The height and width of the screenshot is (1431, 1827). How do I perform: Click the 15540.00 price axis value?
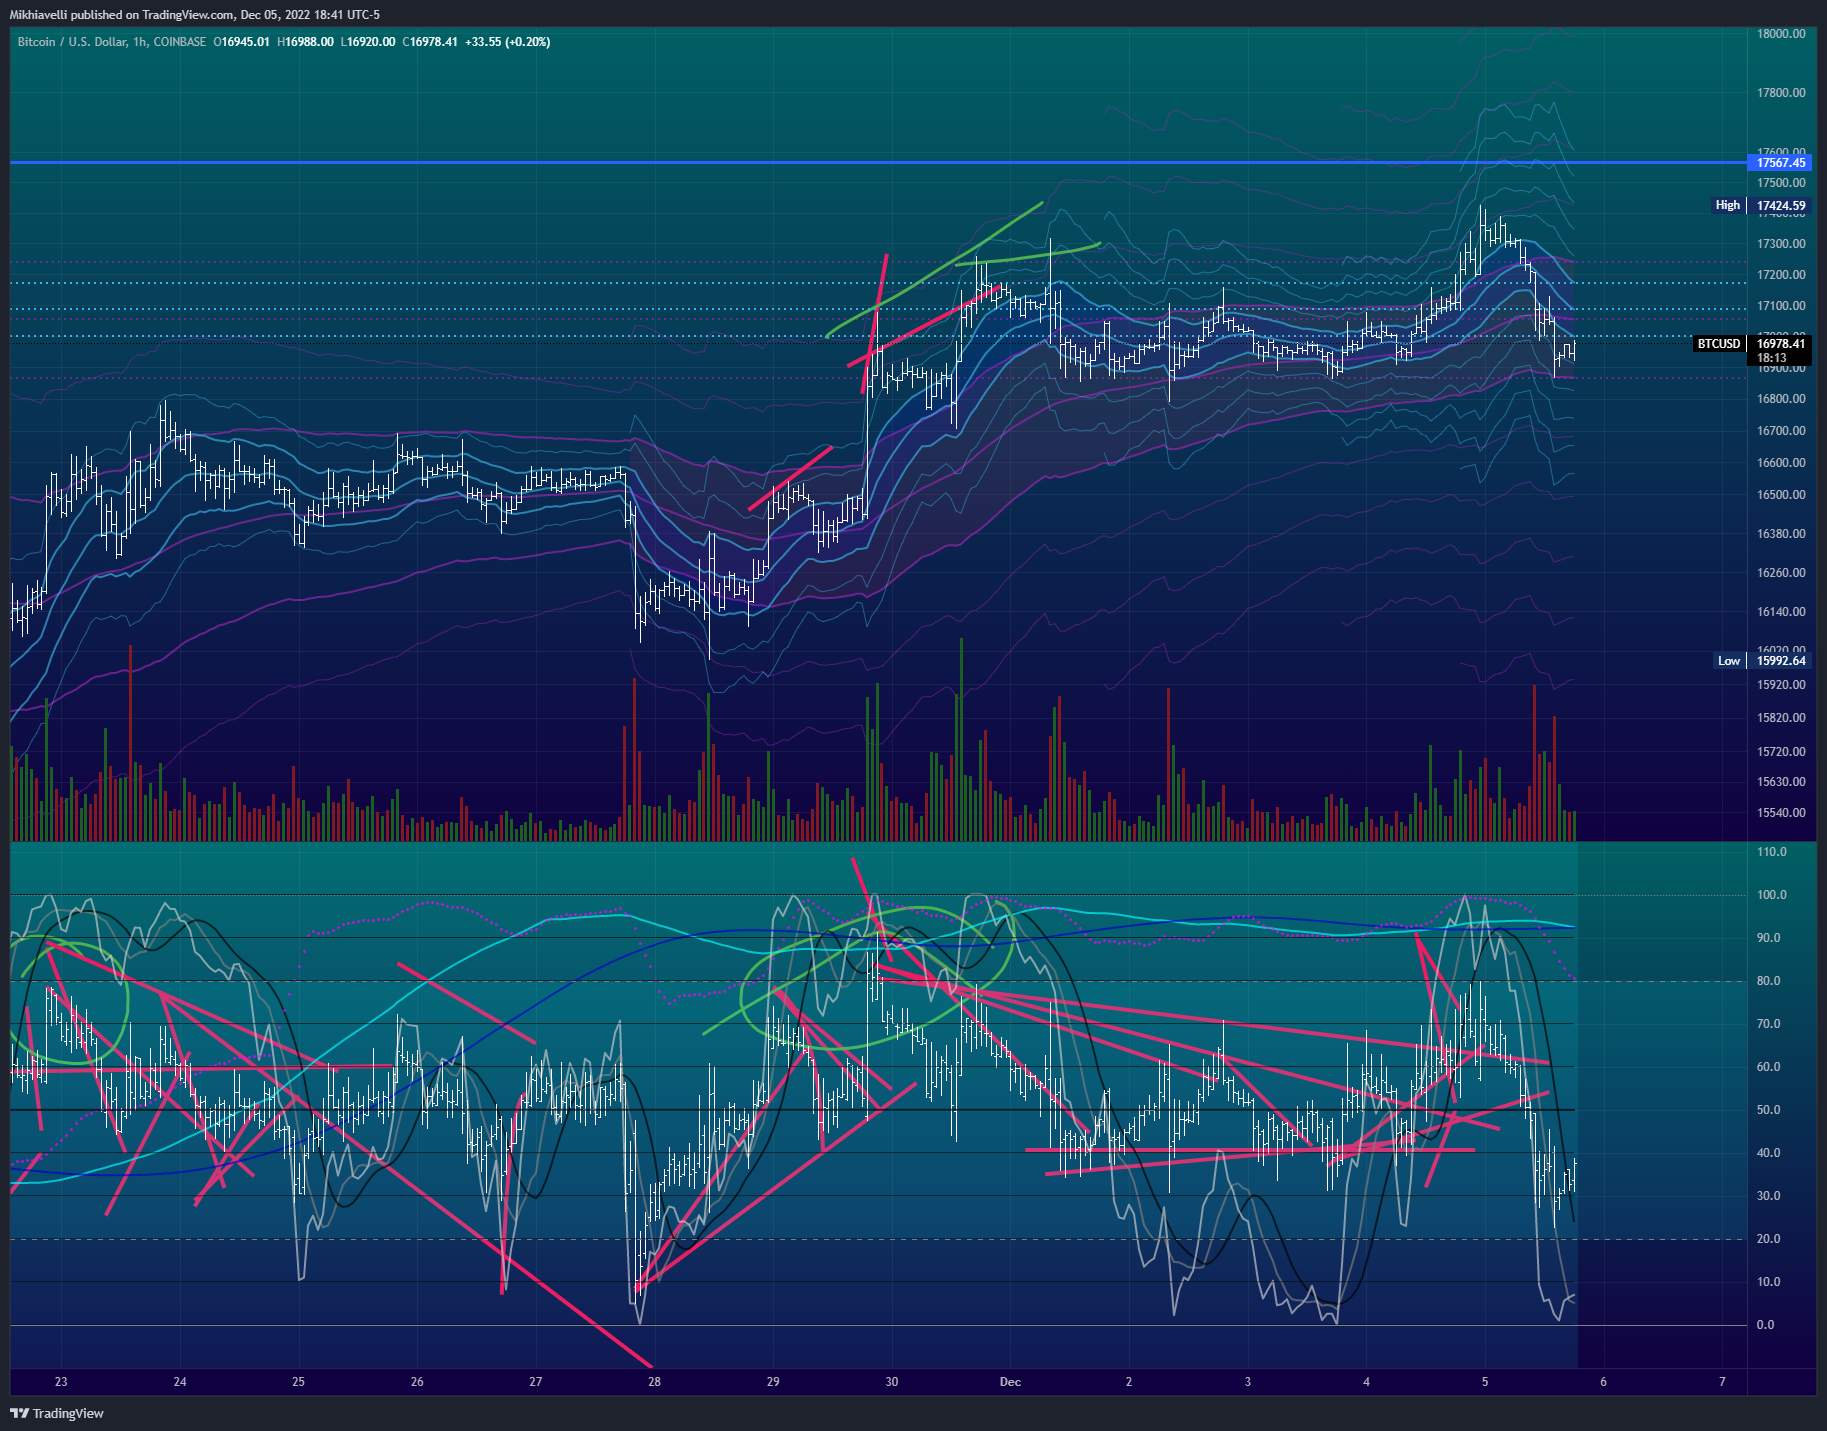pos(1781,813)
